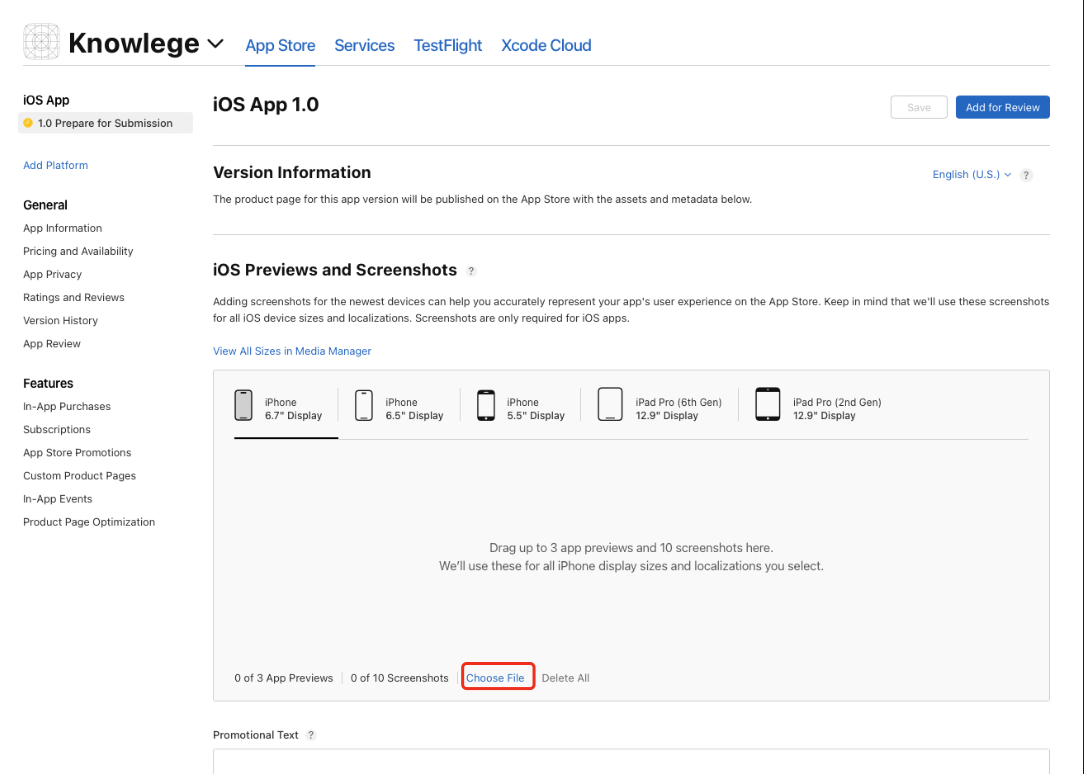
Task: Select the iPhone 6.7" Display tab
Action: (286, 408)
